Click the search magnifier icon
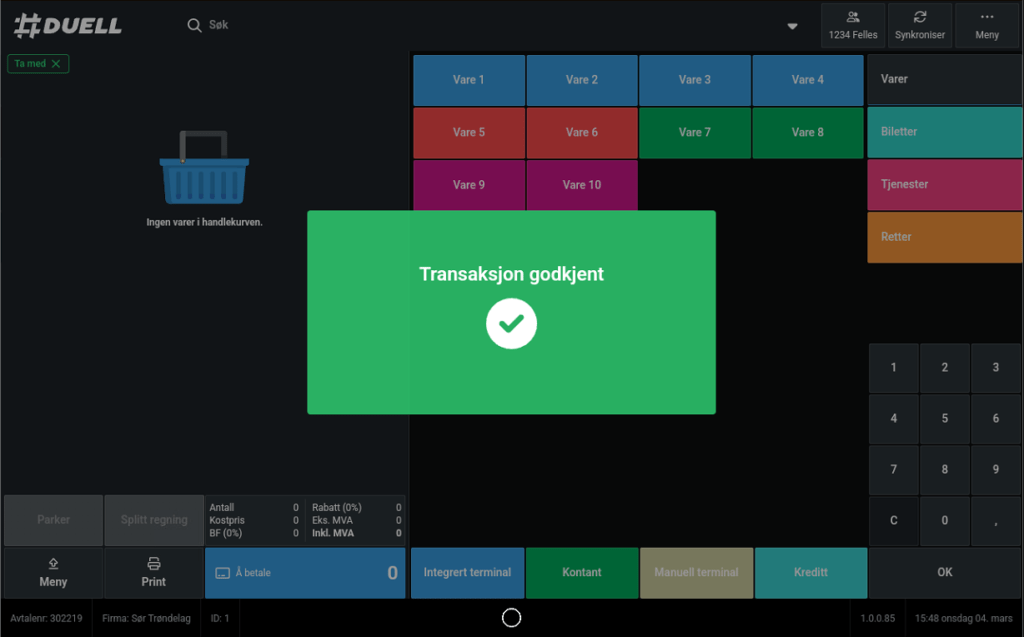The image size is (1024, 637). click(x=195, y=25)
